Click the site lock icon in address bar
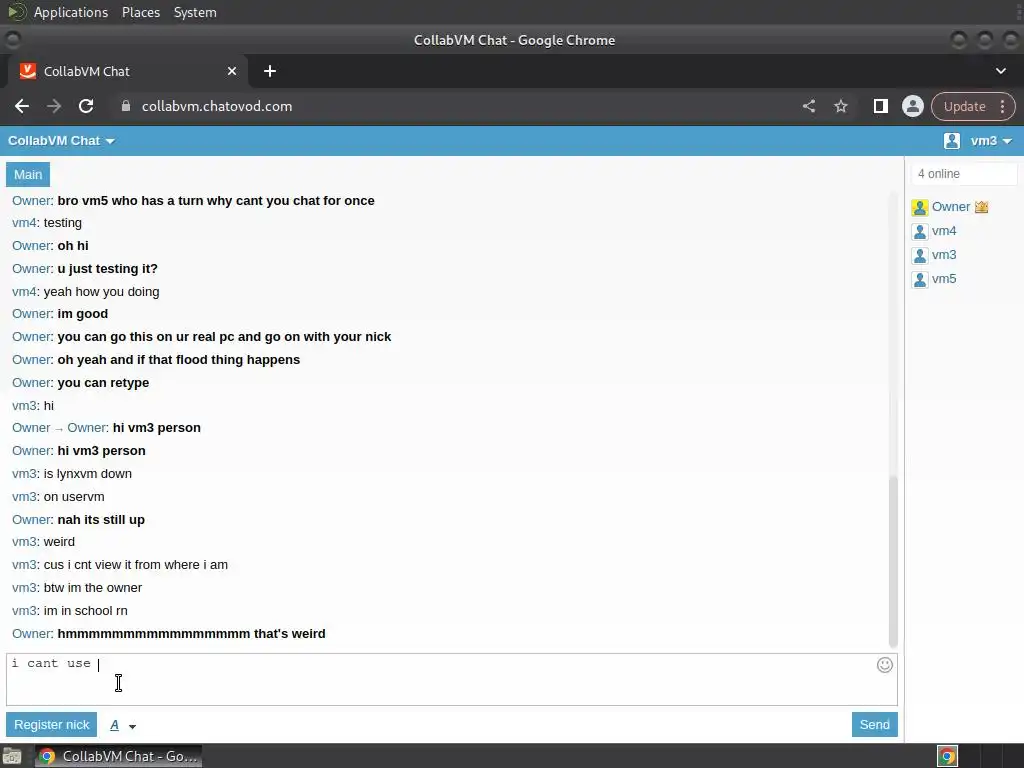Viewport: 1024px width, 768px height. (126, 106)
